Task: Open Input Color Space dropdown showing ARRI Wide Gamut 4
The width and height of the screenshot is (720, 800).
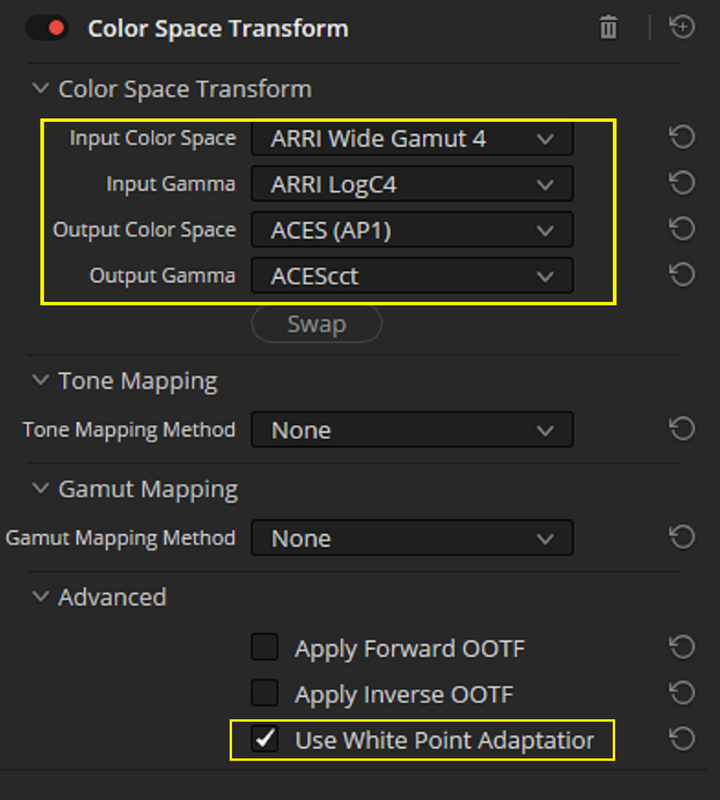Action: tap(412, 138)
